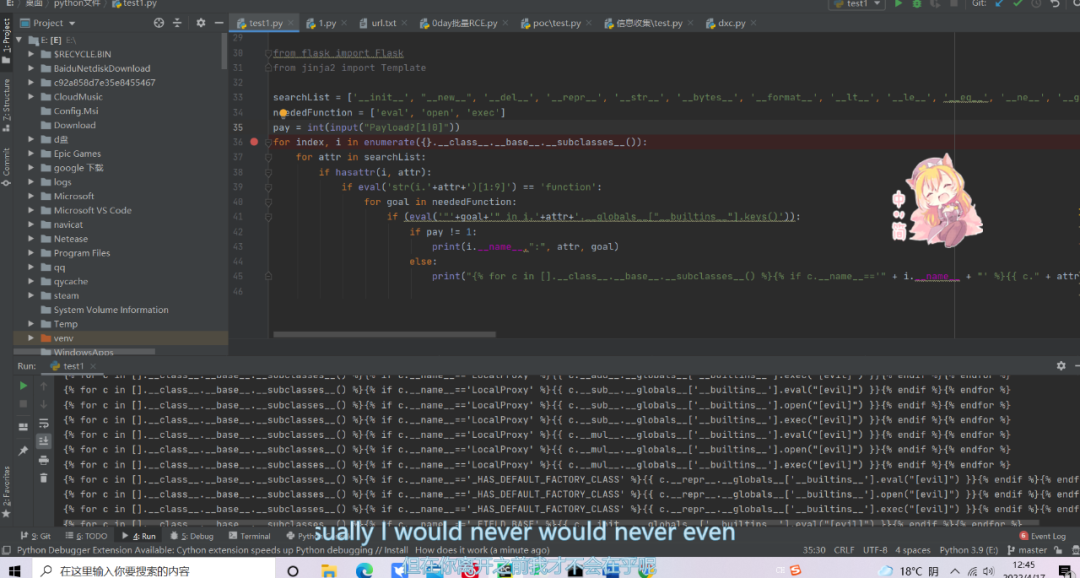Screen dimensions: 1080x578
Task: Expand the Epic Games folder
Action: 31,153
